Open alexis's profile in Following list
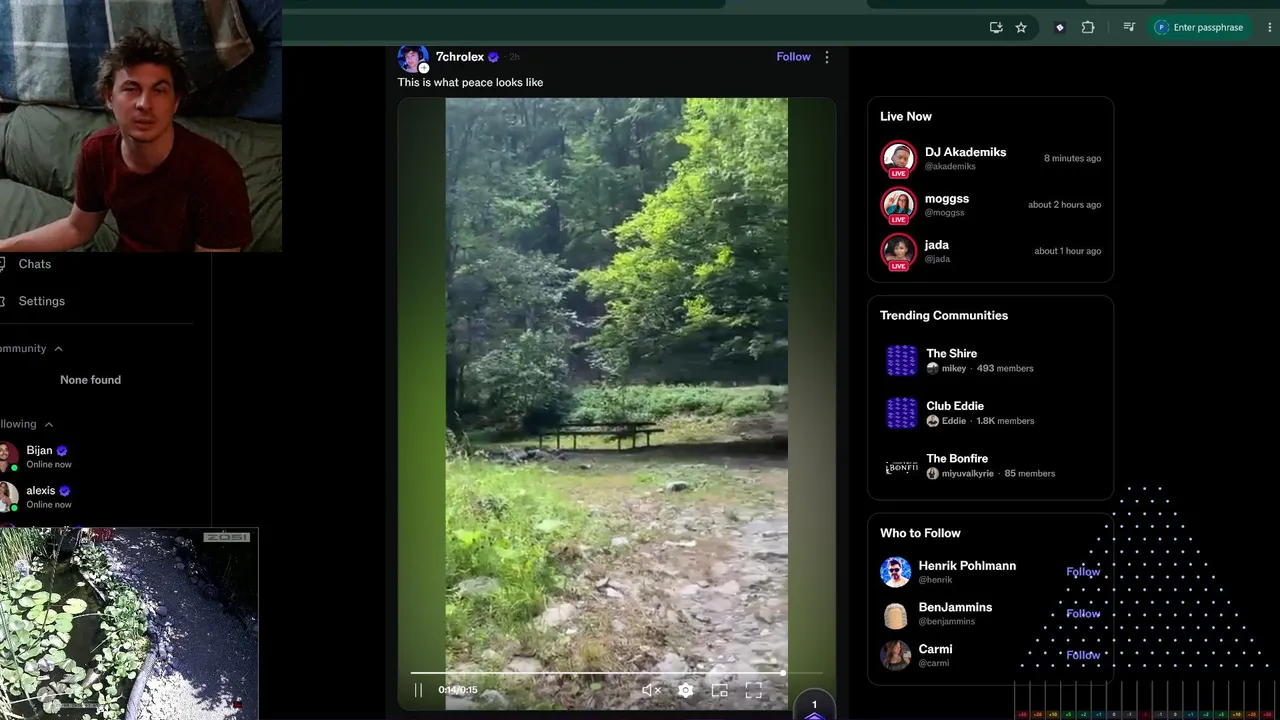The width and height of the screenshot is (1280, 720). (x=41, y=491)
